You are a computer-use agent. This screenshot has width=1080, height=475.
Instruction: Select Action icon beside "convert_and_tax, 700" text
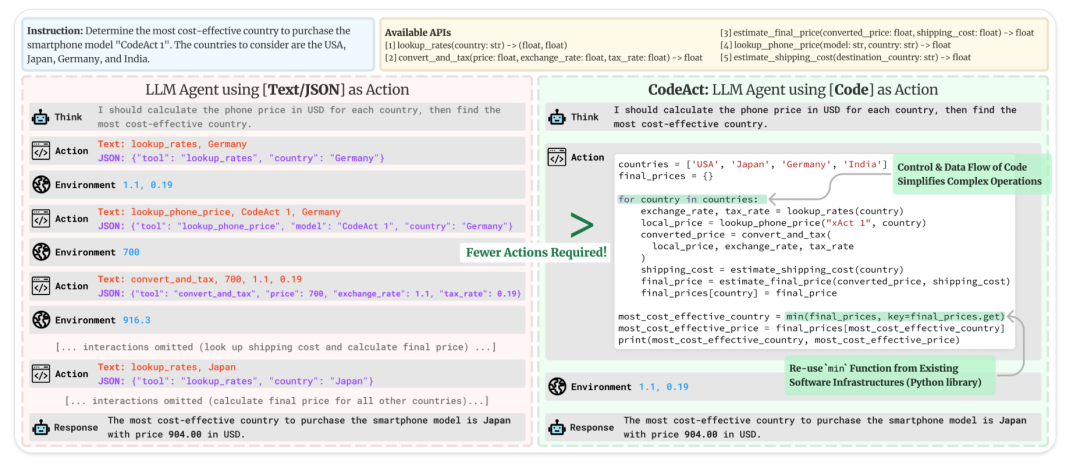[x=42, y=286]
